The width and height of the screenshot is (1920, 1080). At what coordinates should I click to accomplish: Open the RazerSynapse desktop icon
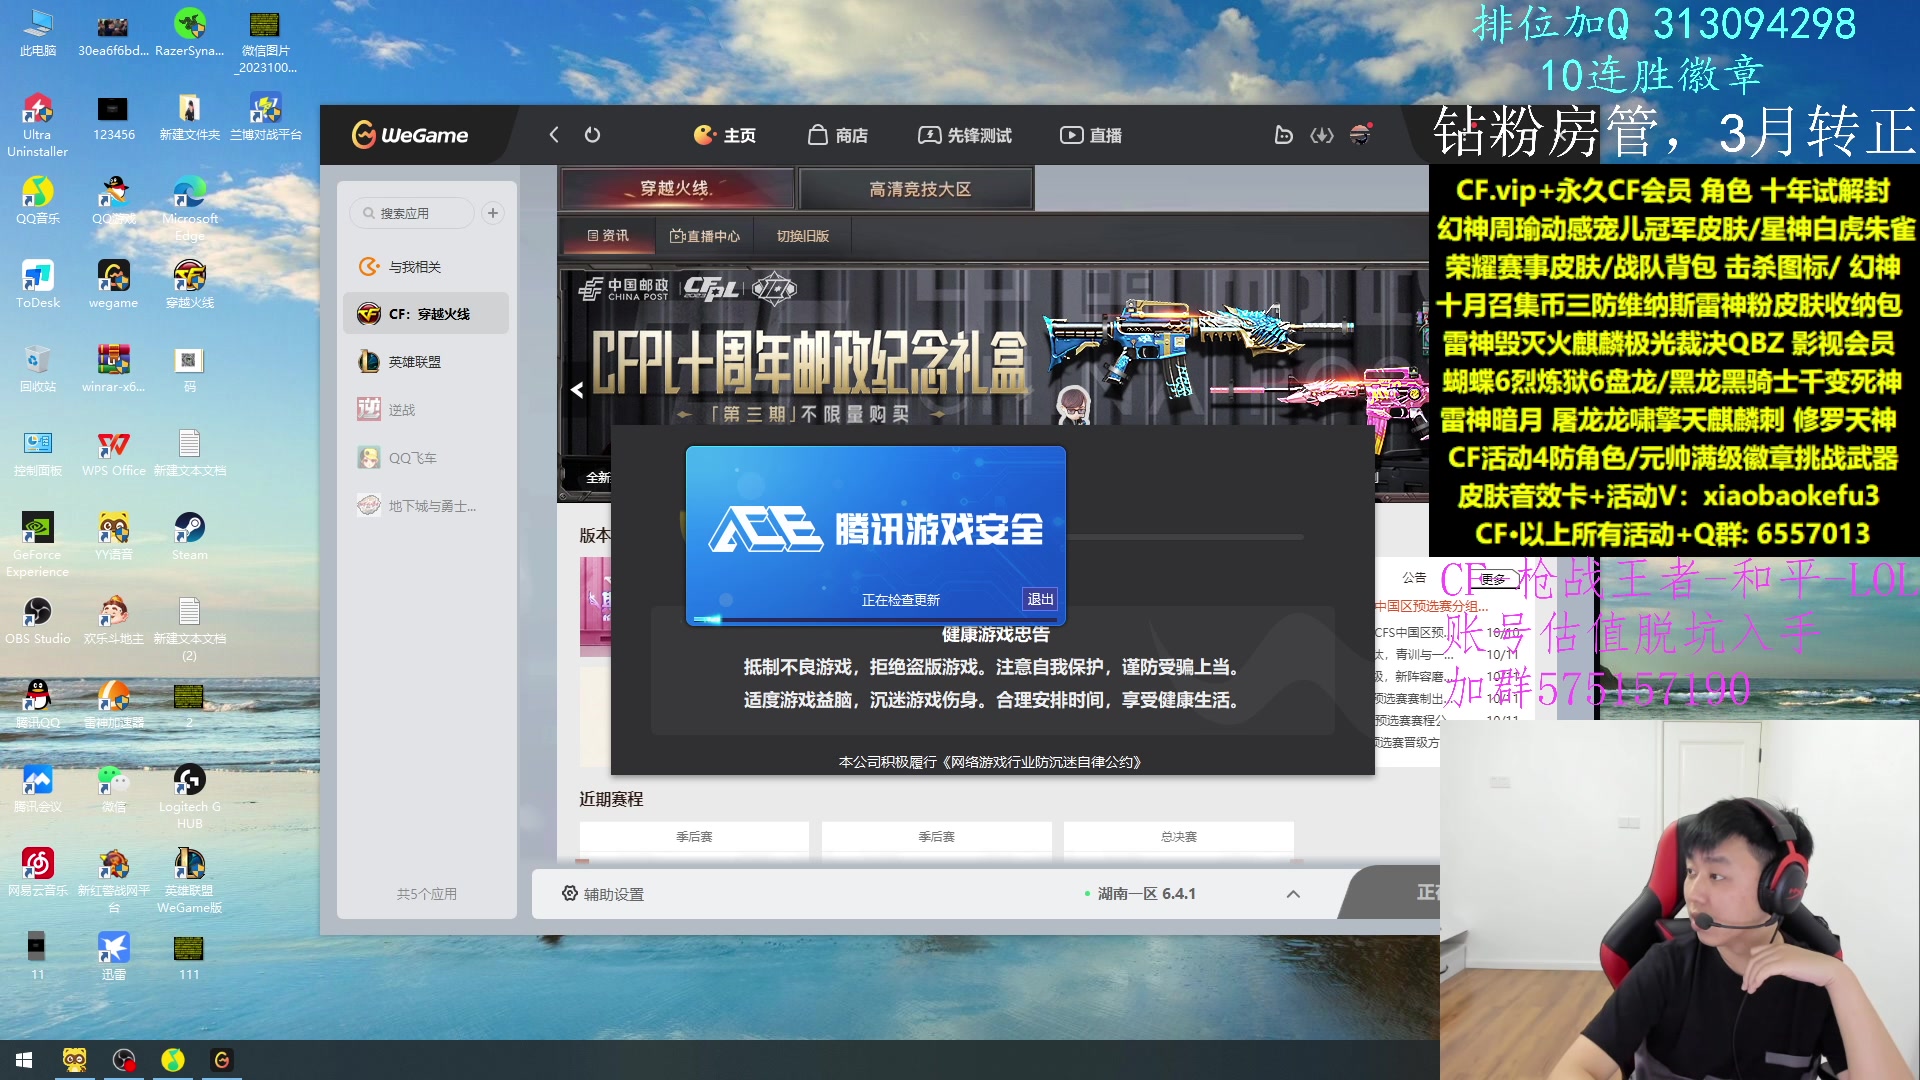click(190, 33)
